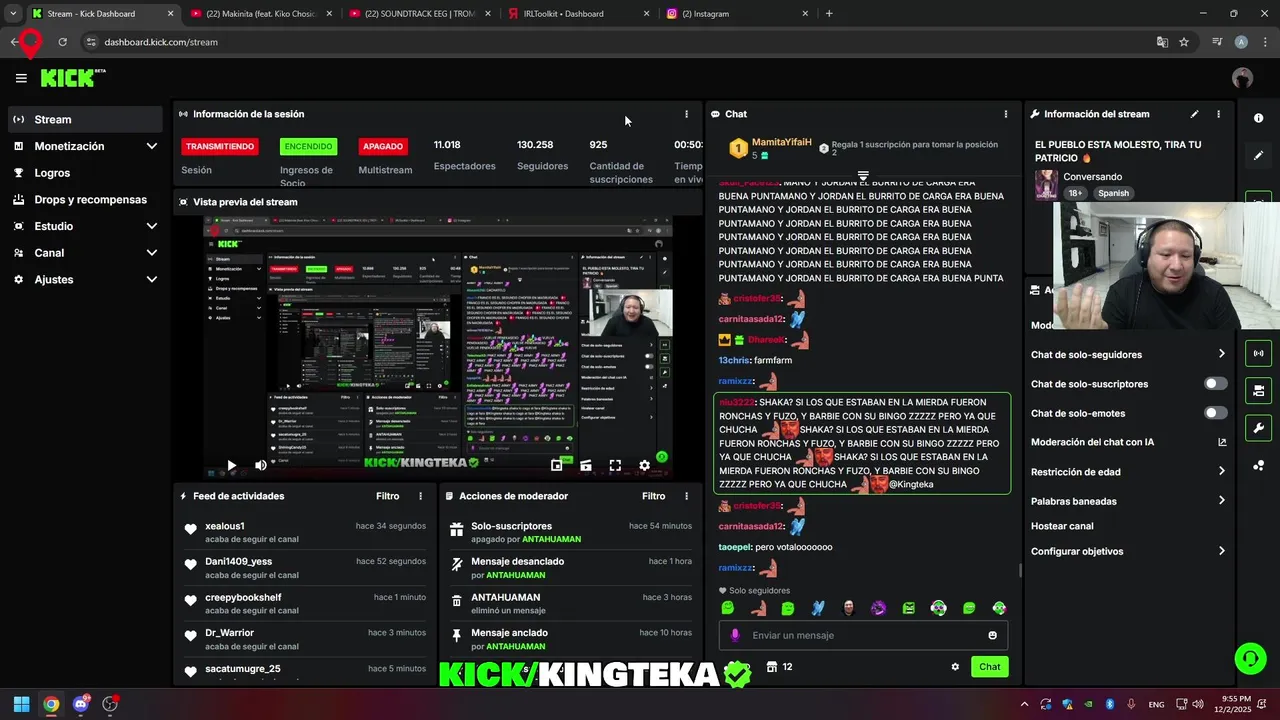Focus the Enviar un mensaje input field
1280x720 pixels.
[863, 635]
